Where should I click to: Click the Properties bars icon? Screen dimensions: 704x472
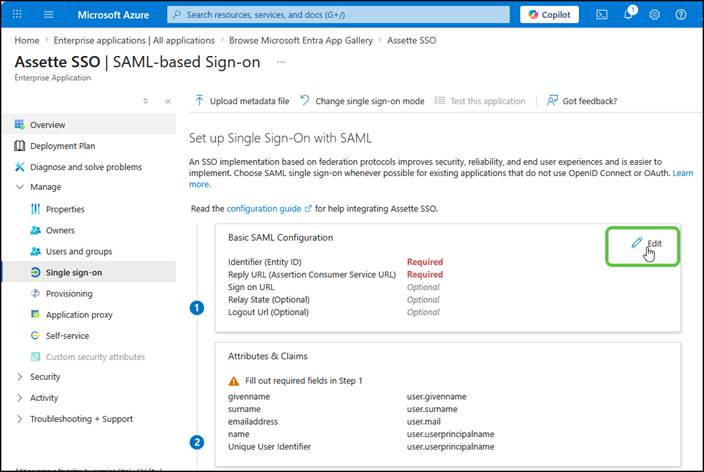click(35, 209)
